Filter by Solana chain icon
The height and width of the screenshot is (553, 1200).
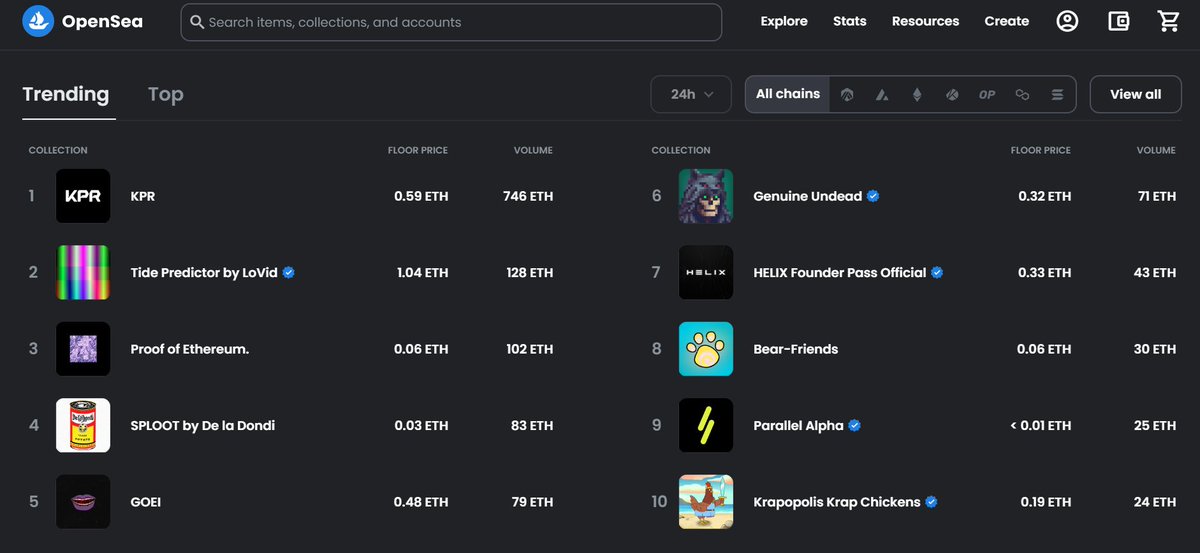point(1057,94)
